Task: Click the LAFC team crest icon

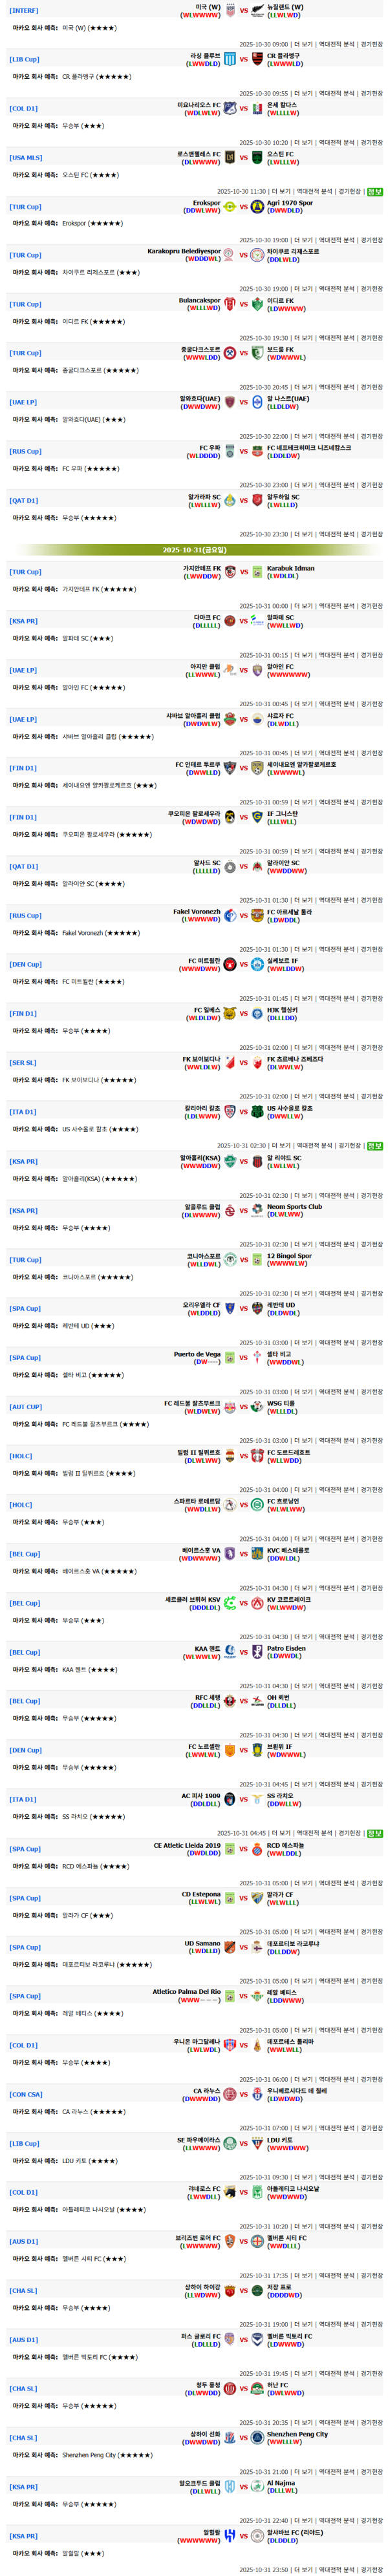Action: [x=230, y=157]
